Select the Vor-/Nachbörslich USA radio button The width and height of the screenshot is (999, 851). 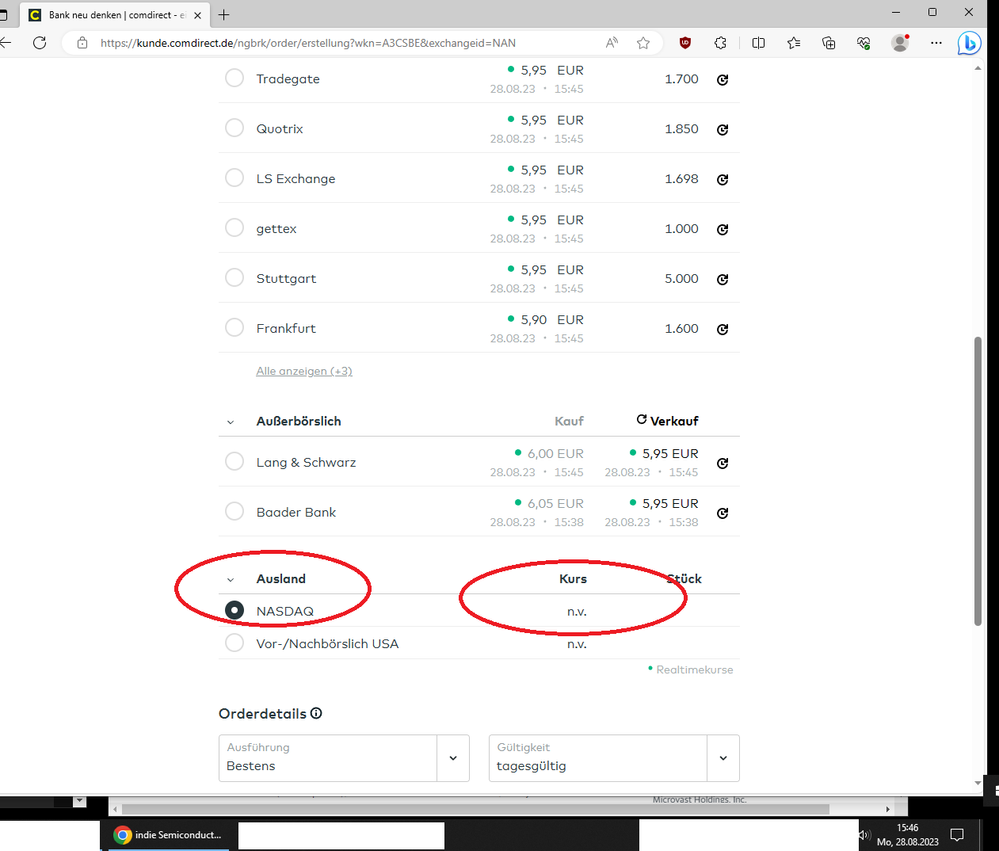point(234,643)
